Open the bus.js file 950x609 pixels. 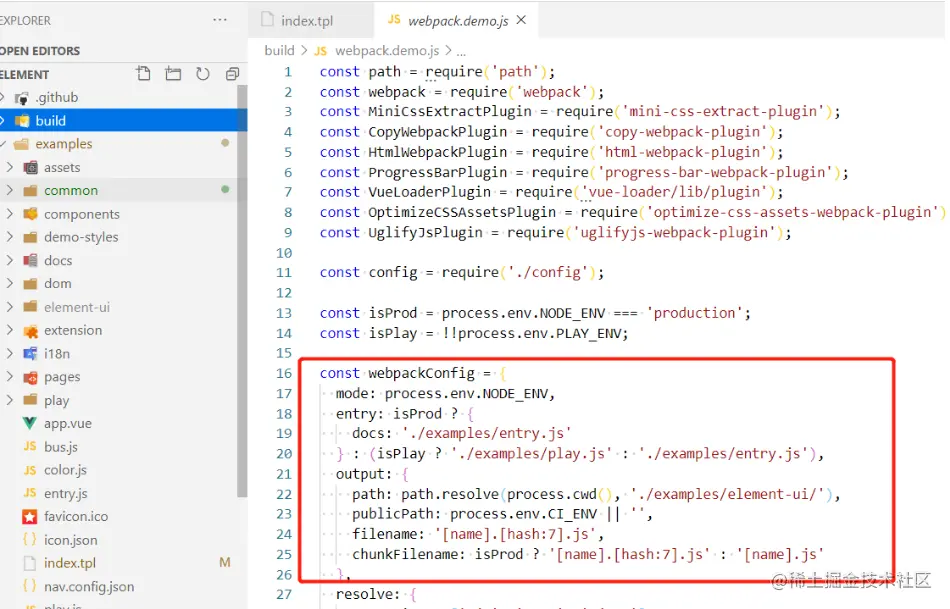[x=61, y=447]
